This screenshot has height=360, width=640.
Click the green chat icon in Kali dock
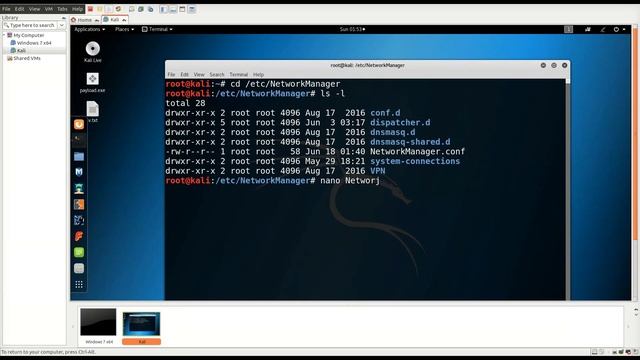click(x=79, y=252)
